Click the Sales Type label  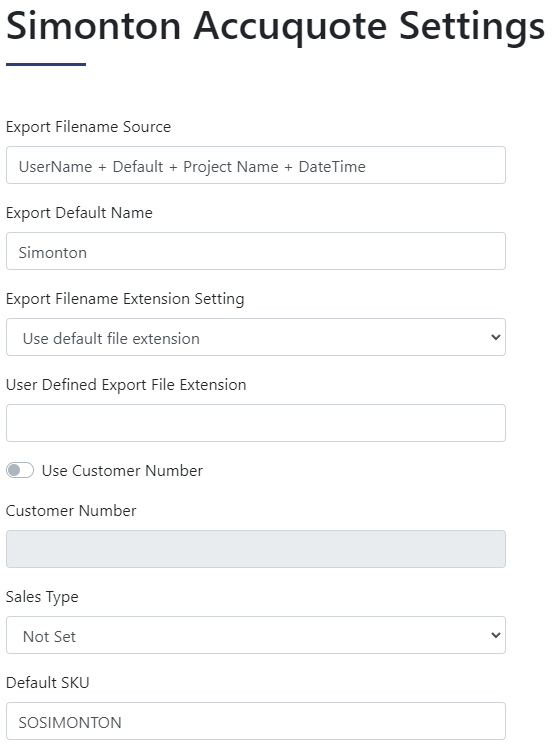pyautogui.click(x=42, y=597)
